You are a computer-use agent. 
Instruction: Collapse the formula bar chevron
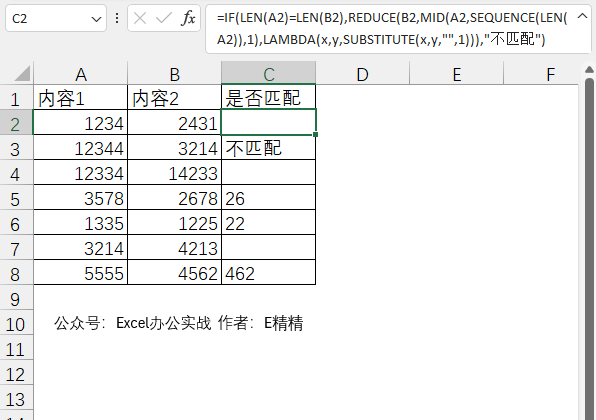[582, 16]
